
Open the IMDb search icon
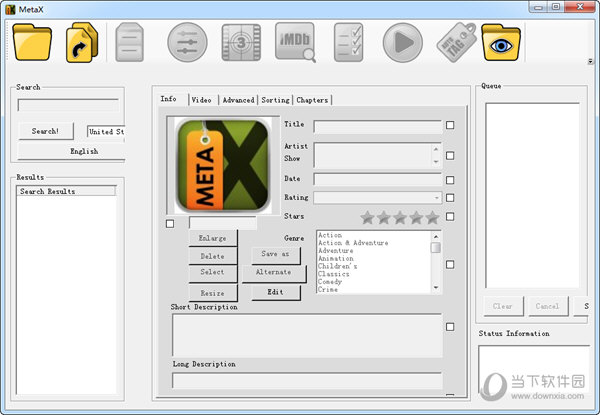(x=295, y=42)
